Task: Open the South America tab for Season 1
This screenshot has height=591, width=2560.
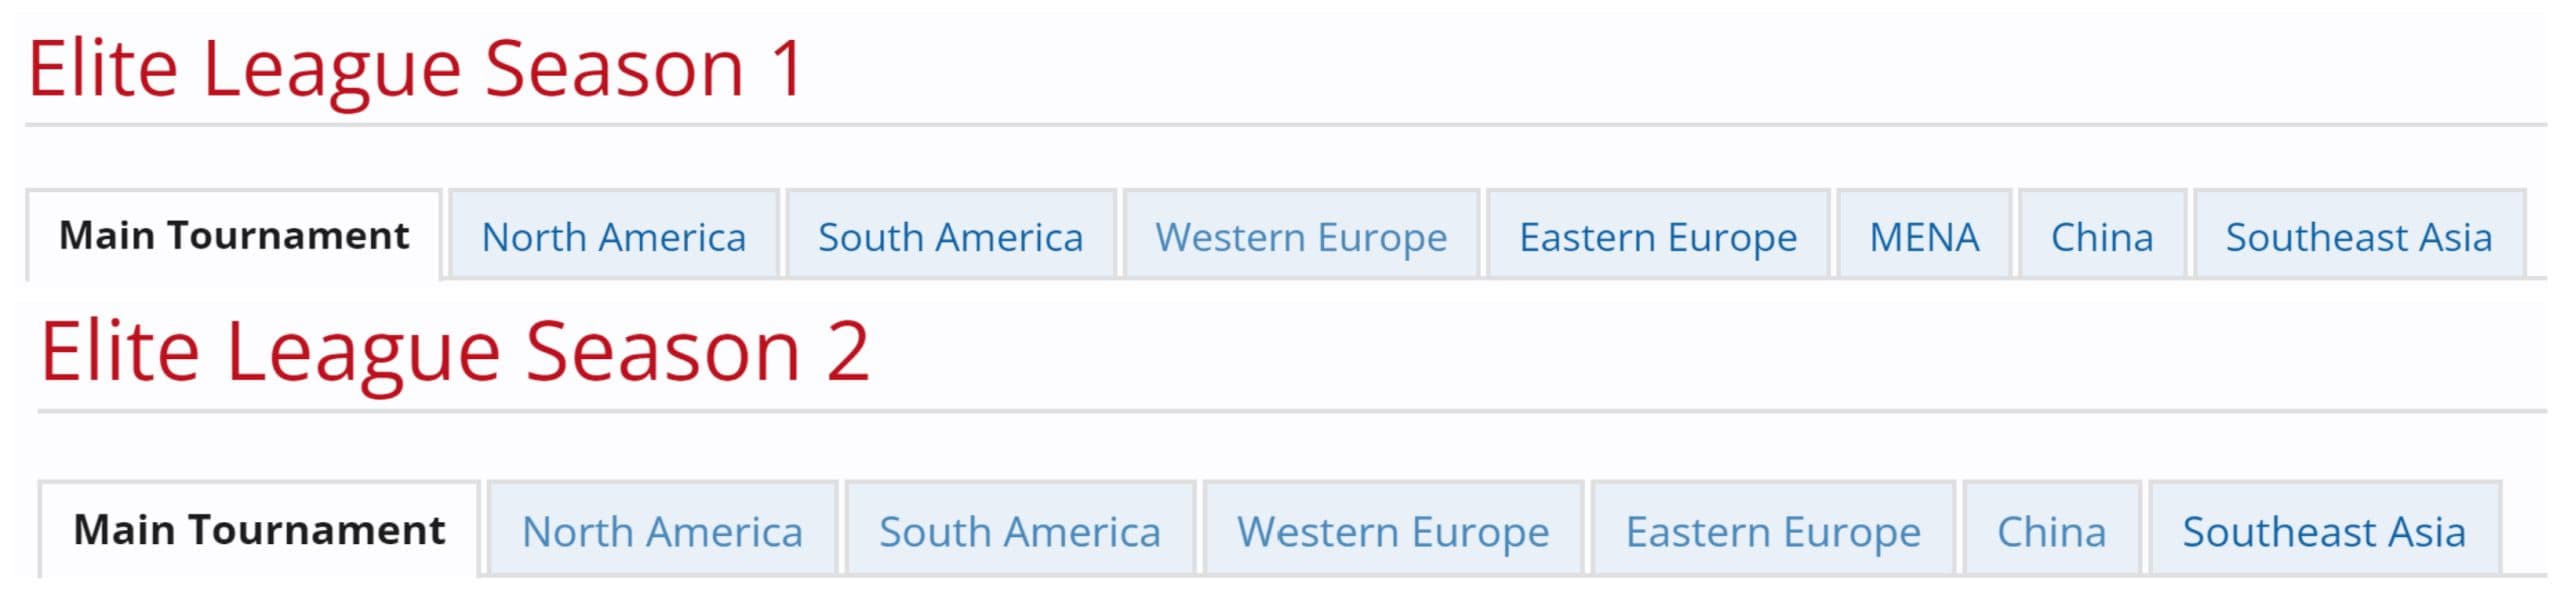Action: [x=950, y=237]
